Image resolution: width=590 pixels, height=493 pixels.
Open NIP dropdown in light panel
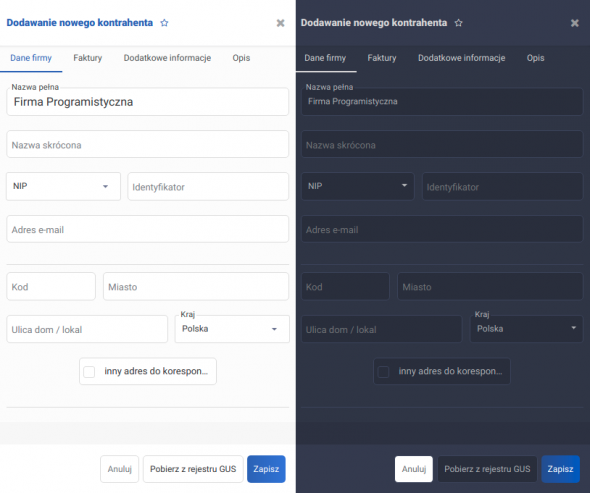[x=63, y=186]
